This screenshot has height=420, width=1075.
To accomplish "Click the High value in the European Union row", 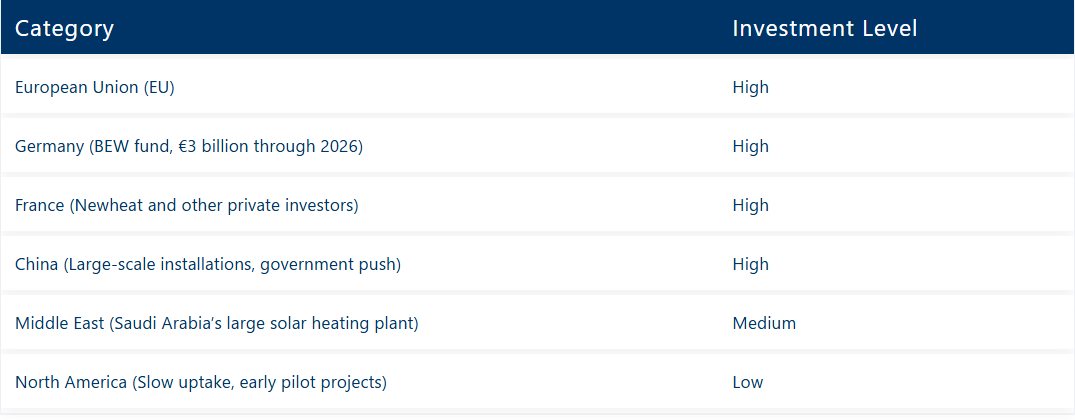I will 750,87.
